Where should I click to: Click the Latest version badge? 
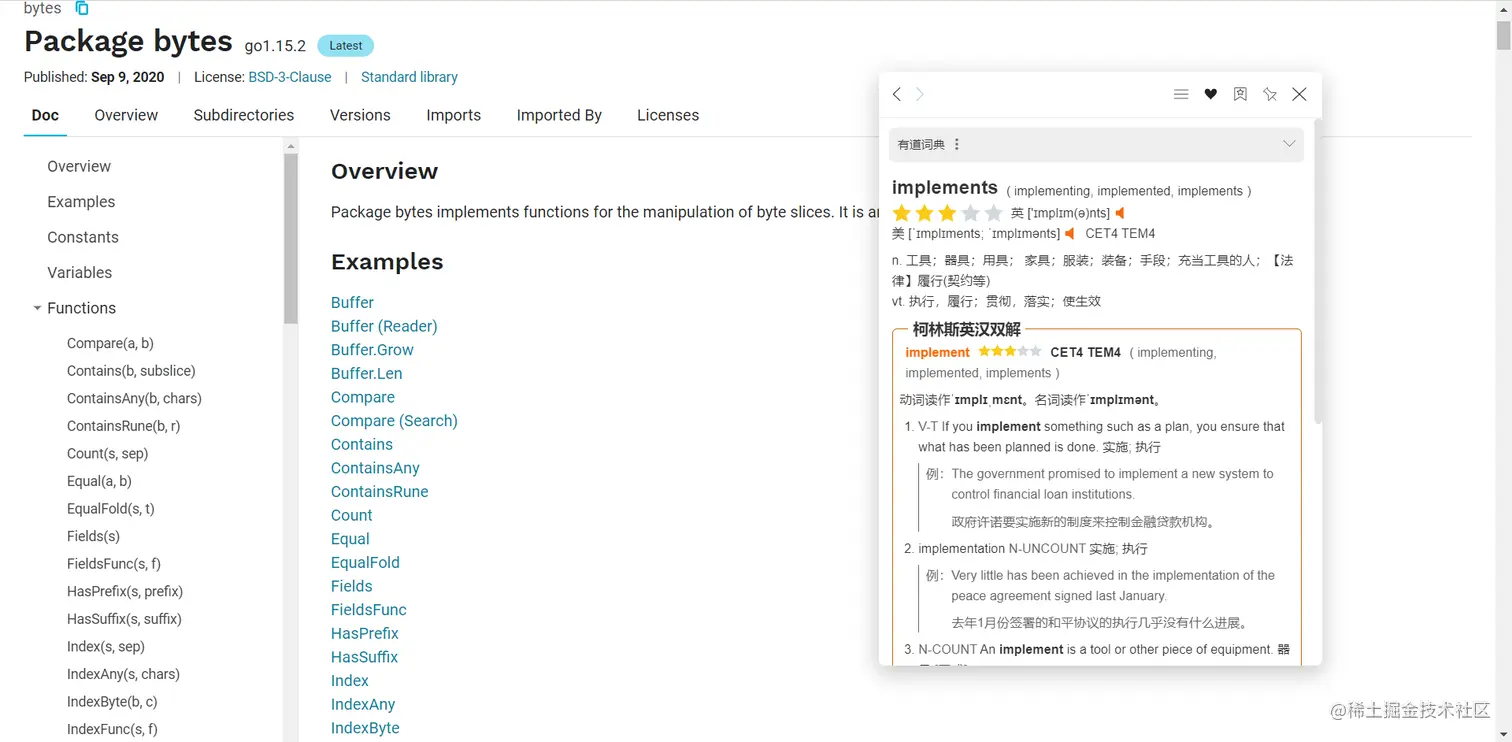[x=346, y=45]
